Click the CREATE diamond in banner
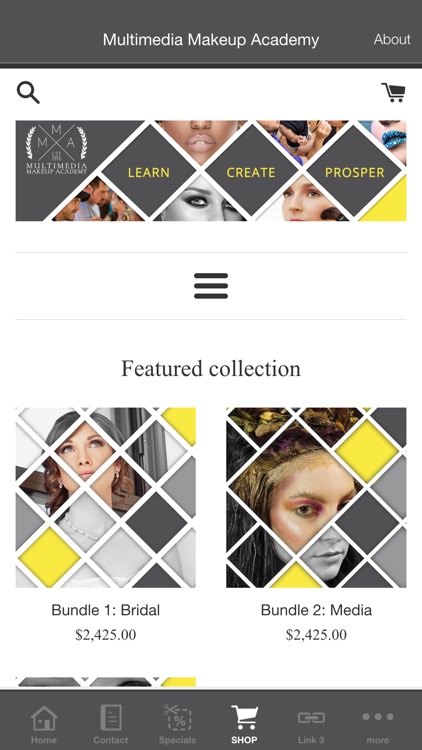Image resolution: width=422 pixels, height=750 pixels. [x=251, y=172]
